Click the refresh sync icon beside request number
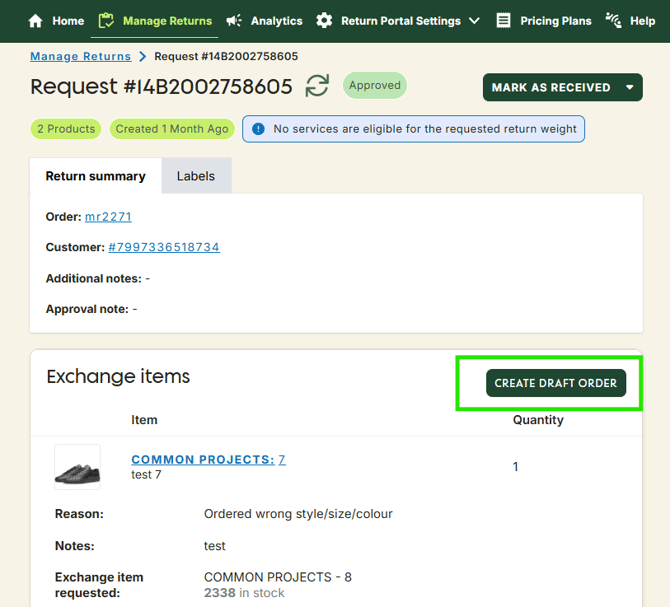Viewport: 670px width, 607px height. tap(317, 86)
